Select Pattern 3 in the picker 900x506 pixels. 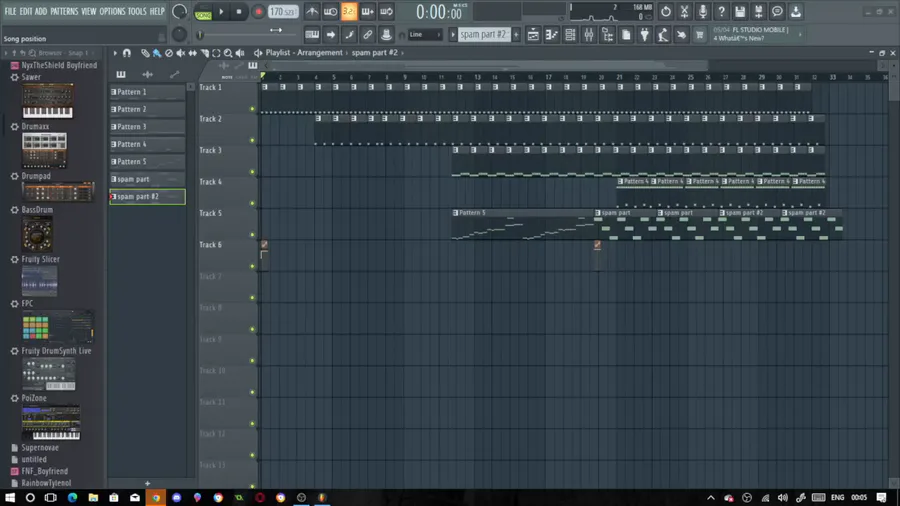pos(147,127)
